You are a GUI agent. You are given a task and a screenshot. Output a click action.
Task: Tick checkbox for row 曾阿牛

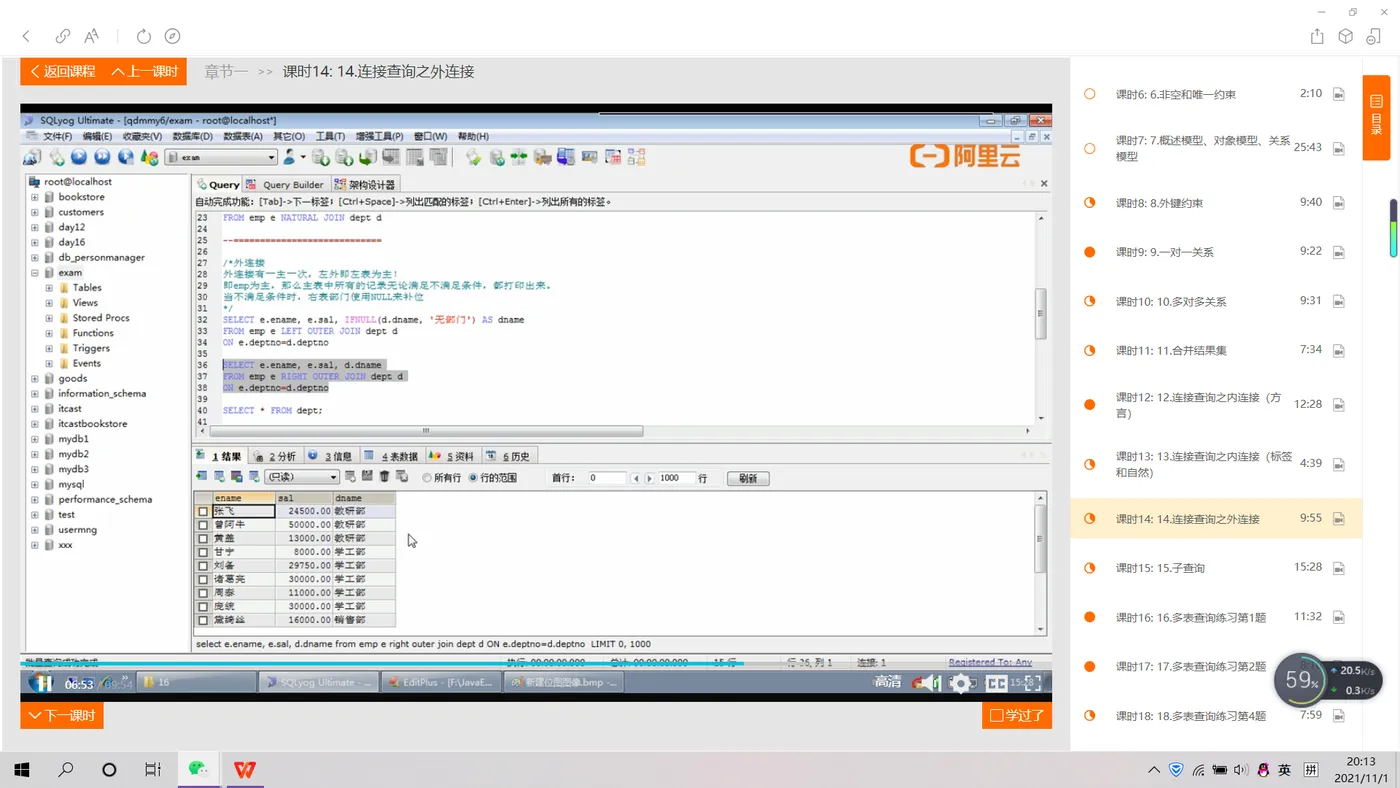pyautogui.click(x=203, y=525)
